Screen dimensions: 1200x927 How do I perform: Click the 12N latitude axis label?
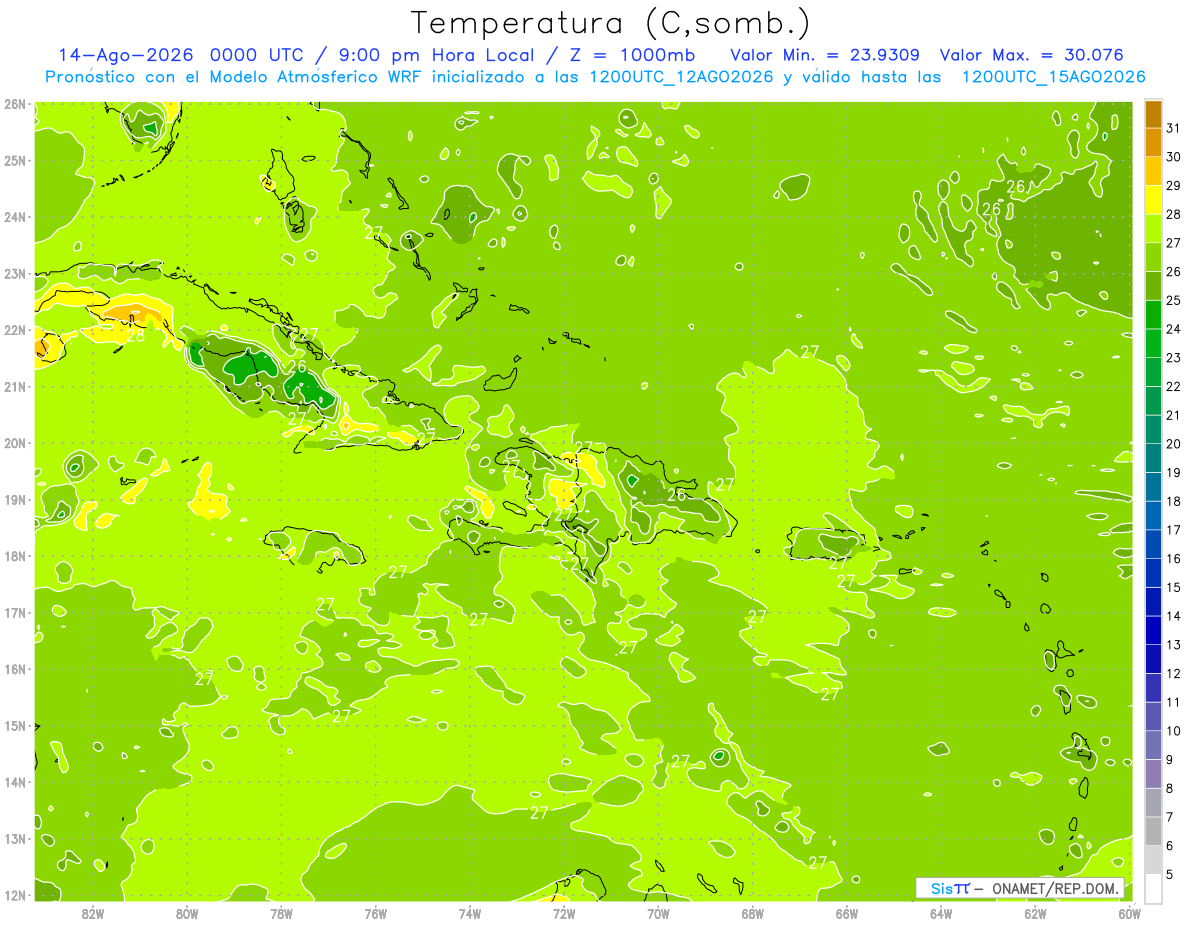14,895
